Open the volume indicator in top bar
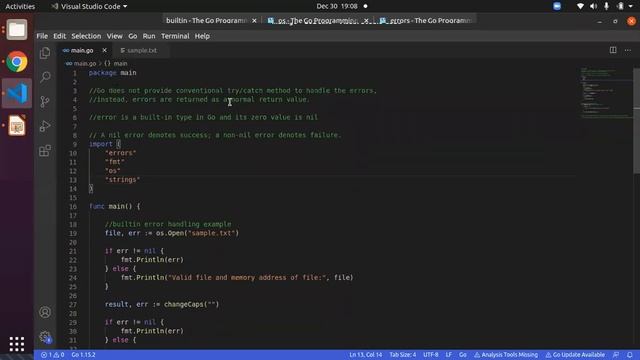640x360 pixels. [593, 6]
